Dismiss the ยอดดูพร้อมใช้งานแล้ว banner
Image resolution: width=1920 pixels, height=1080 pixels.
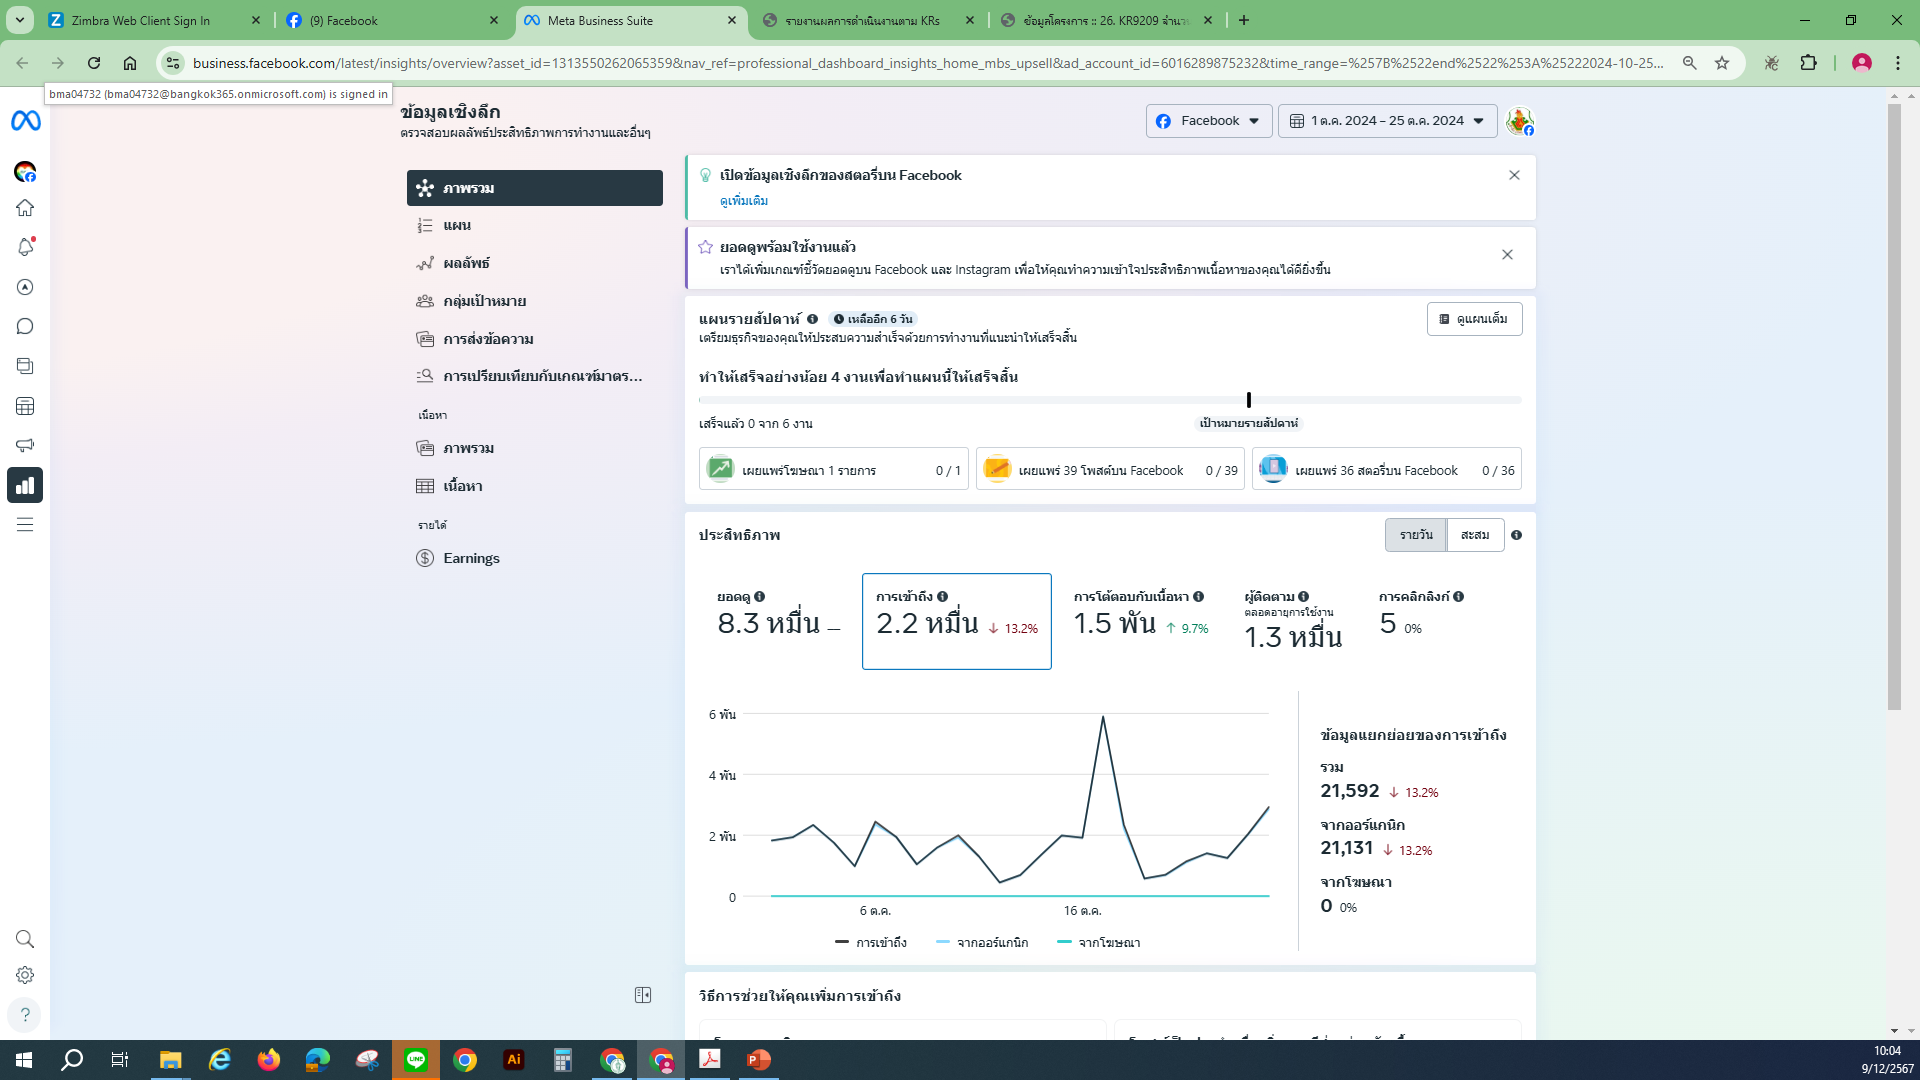pyautogui.click(x=1507, y=255)
